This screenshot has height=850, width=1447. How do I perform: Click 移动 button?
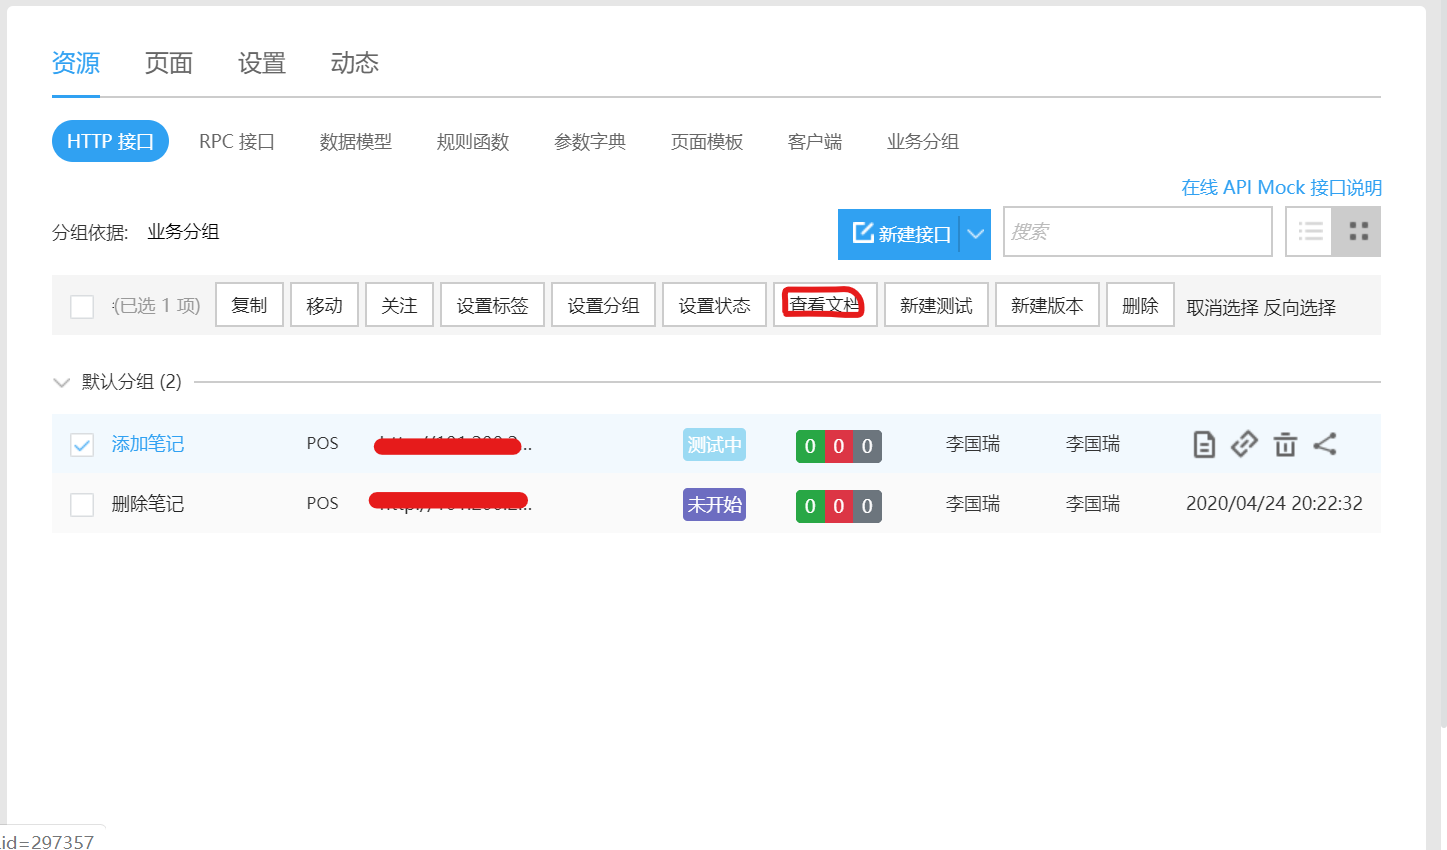coord(325,305)
